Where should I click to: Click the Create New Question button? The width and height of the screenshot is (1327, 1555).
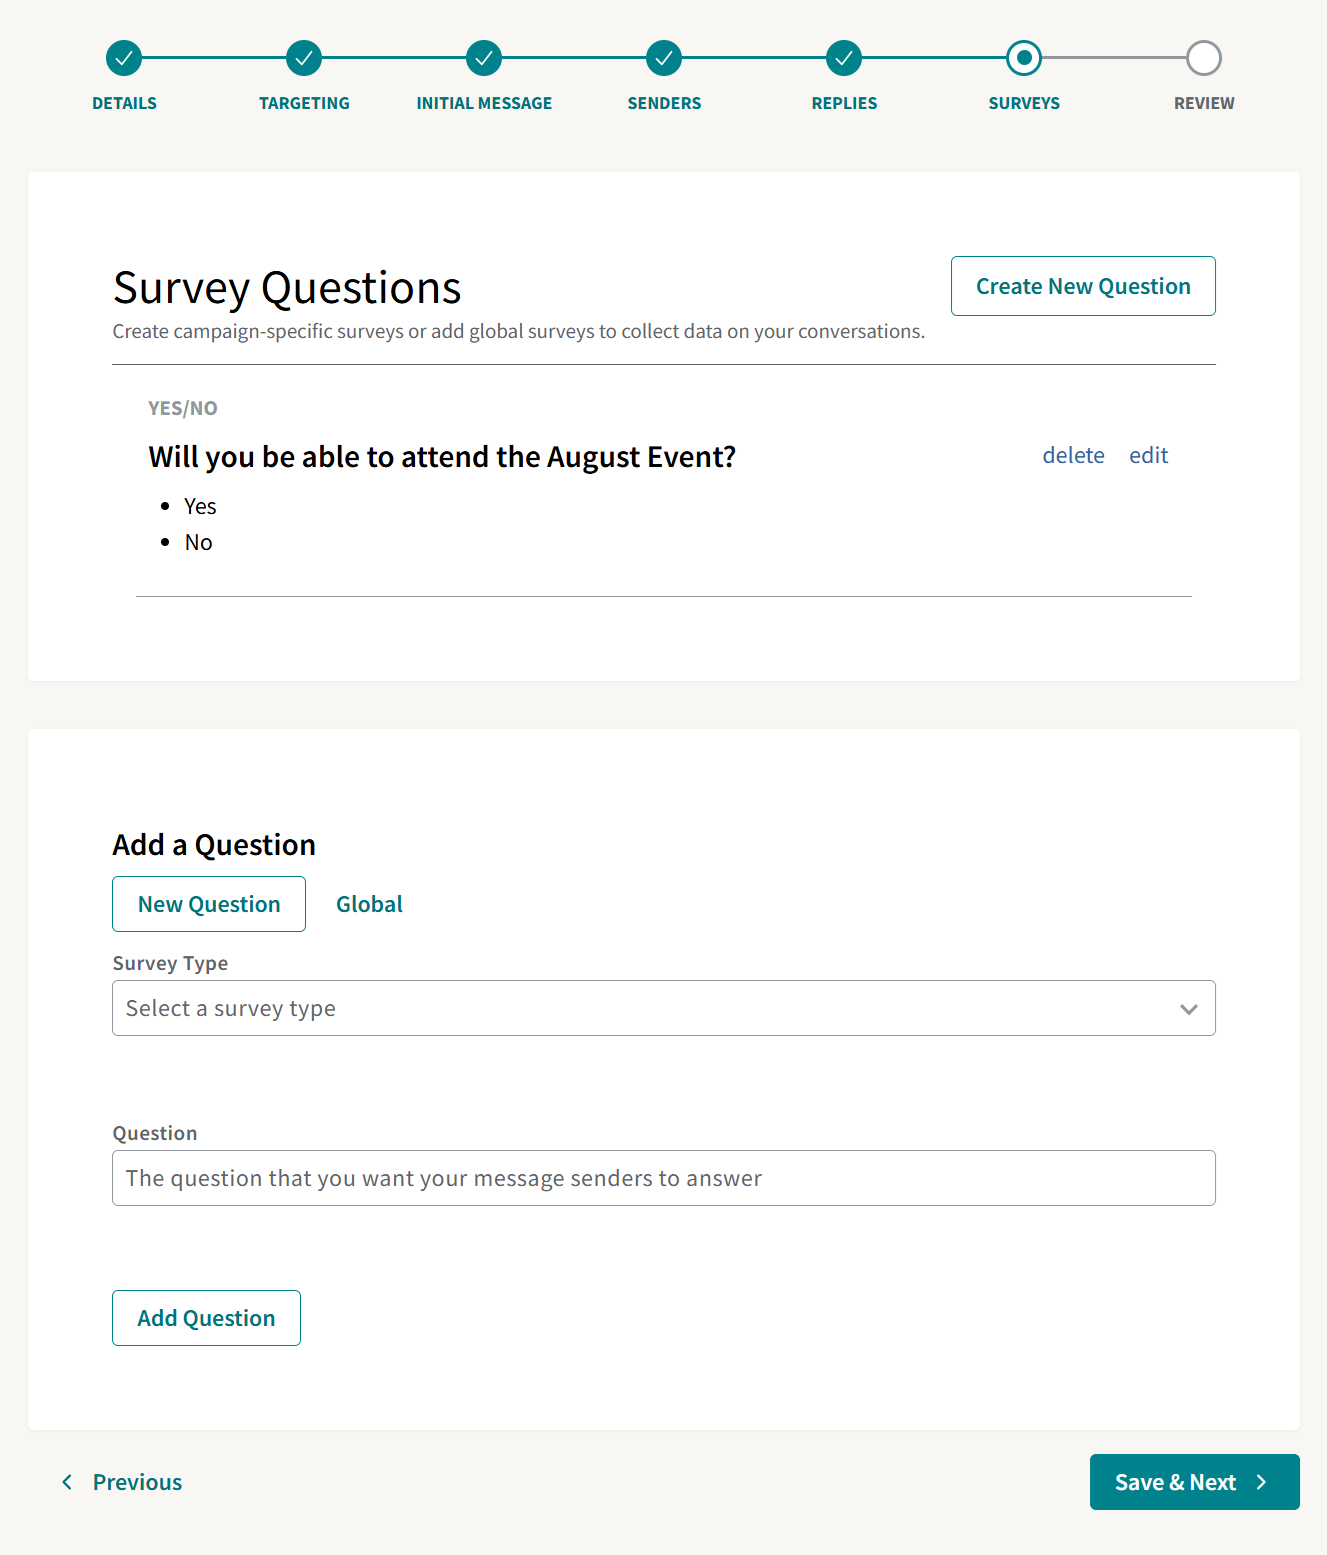point(1083,286)
